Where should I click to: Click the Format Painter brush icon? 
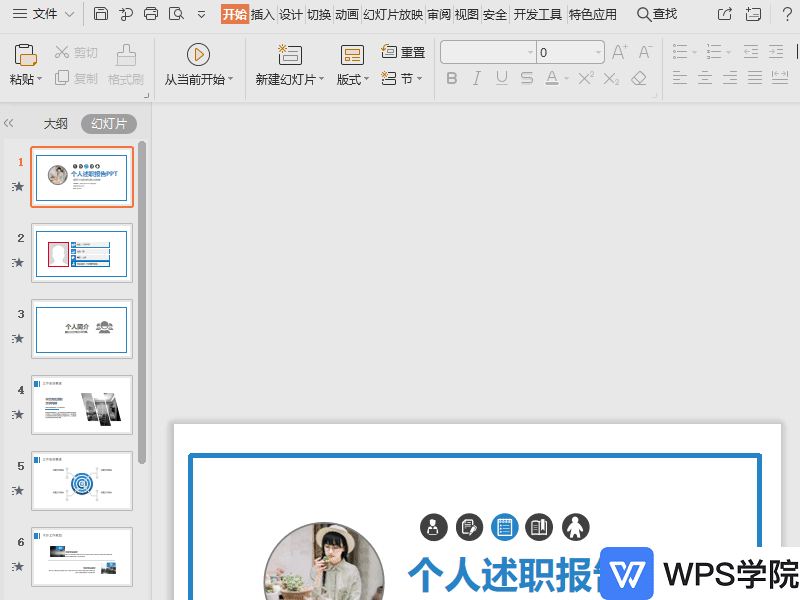[x=126, y=55]
